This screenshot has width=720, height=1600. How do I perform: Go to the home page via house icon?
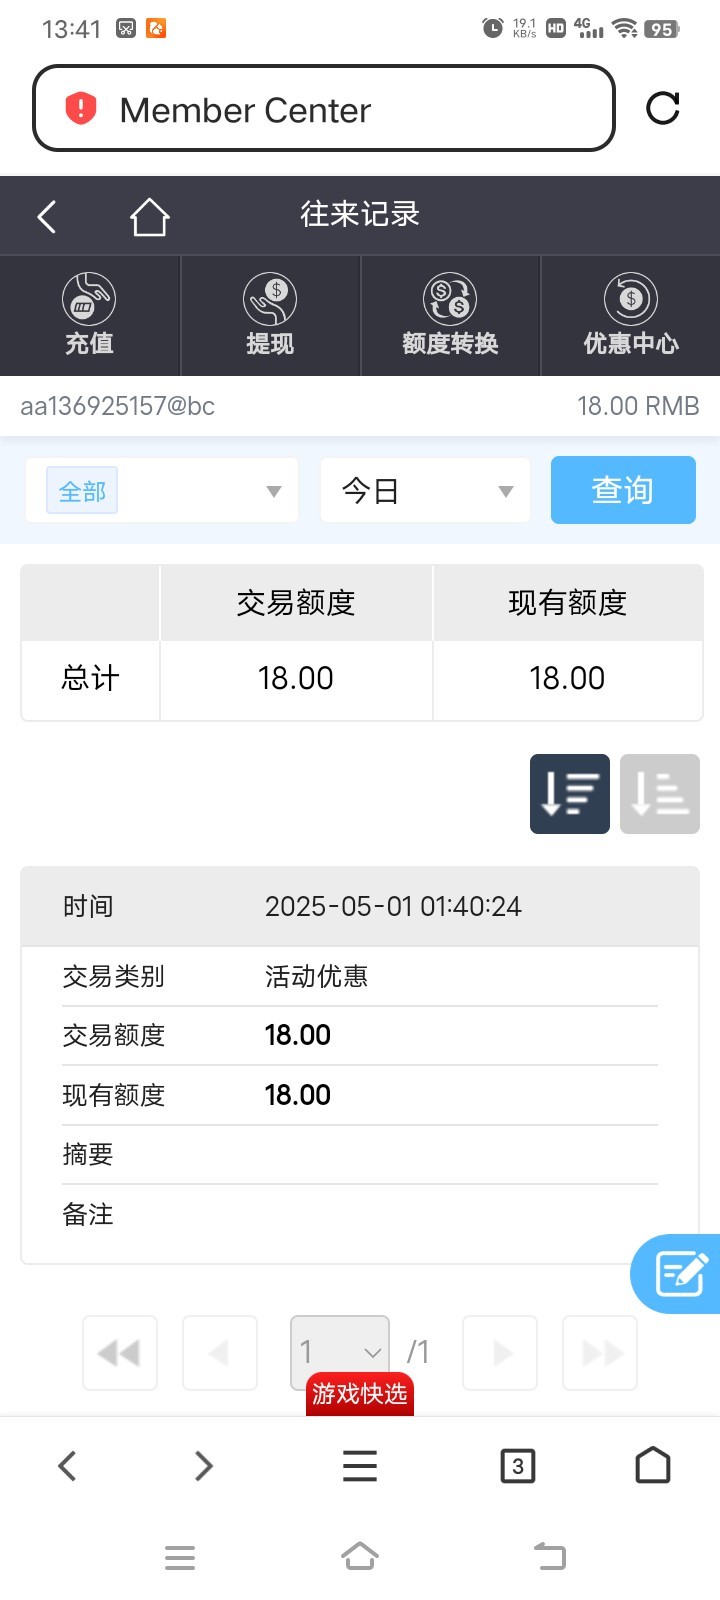pos(149,216)
